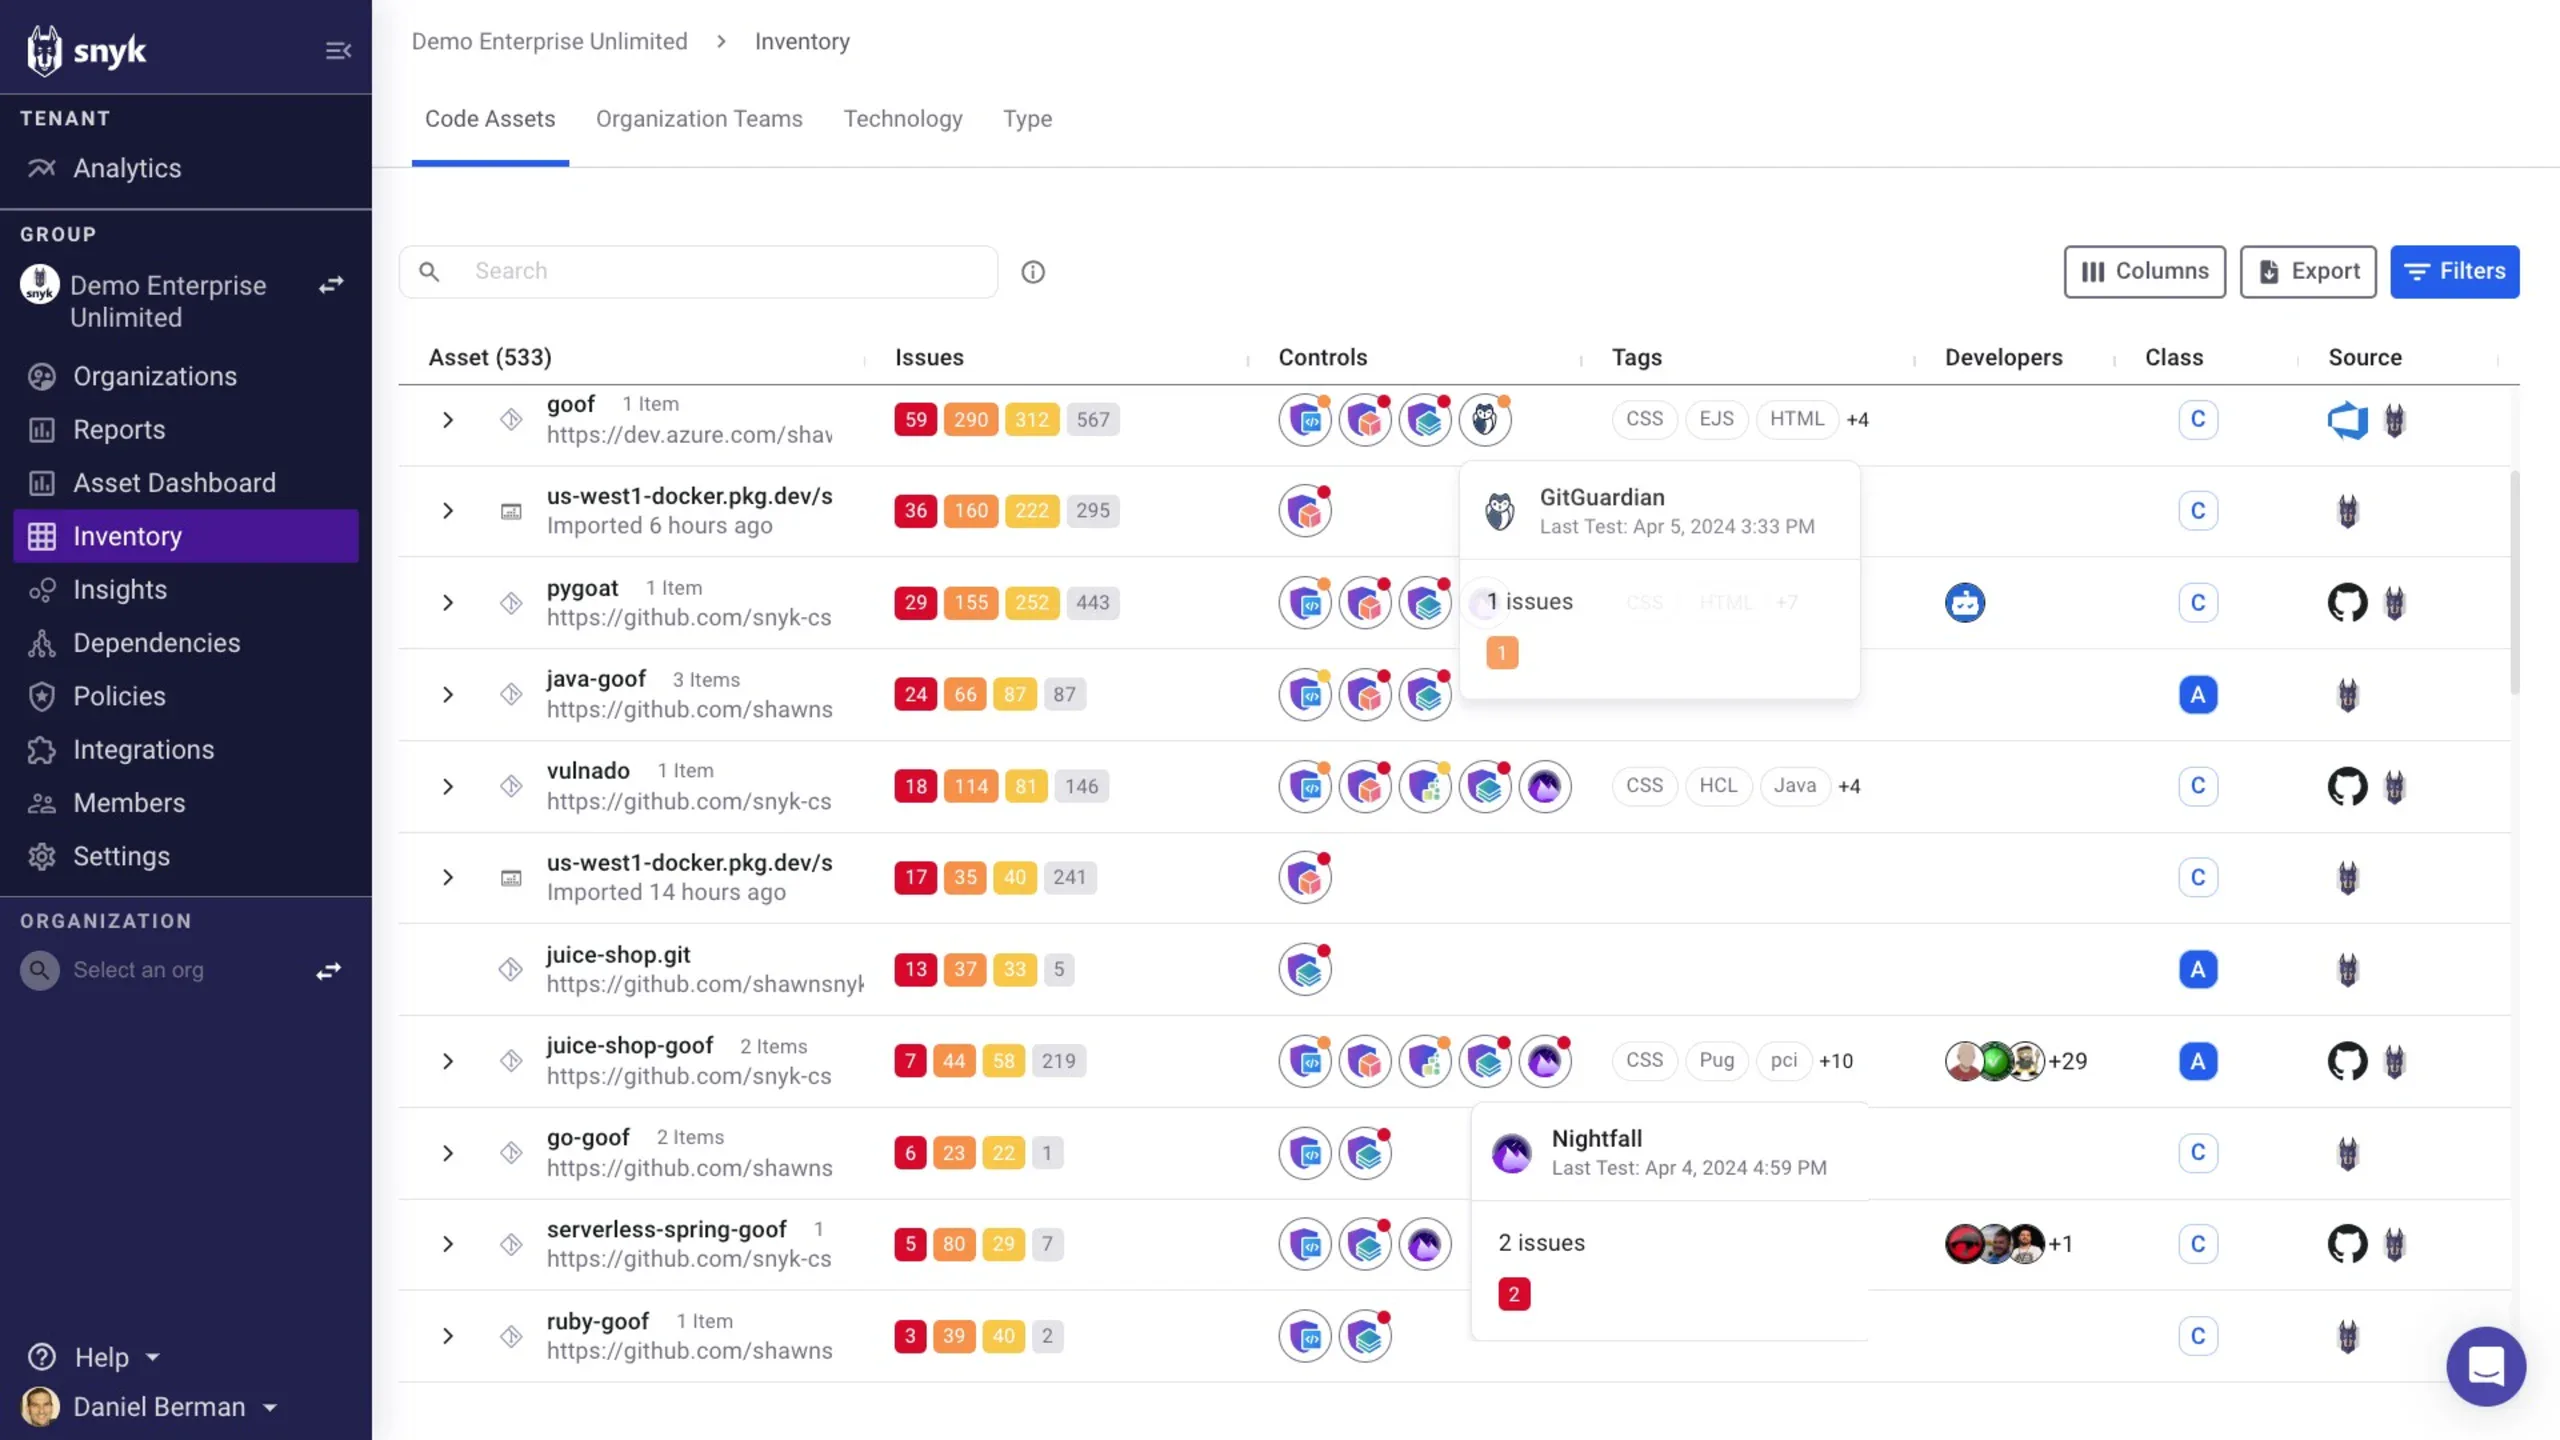Click the asset Search field
This screenshot has height=1440, width=2560.
coord(698,271)
